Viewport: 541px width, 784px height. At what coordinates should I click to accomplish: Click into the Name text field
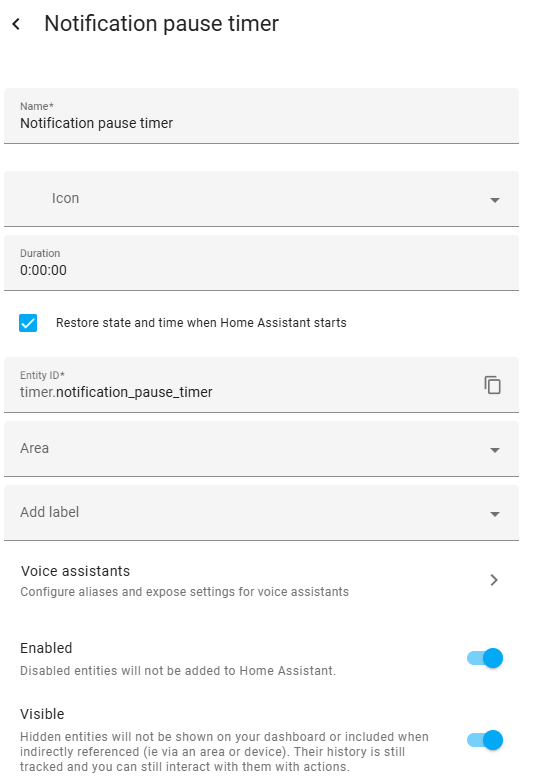tap(262, 116)
